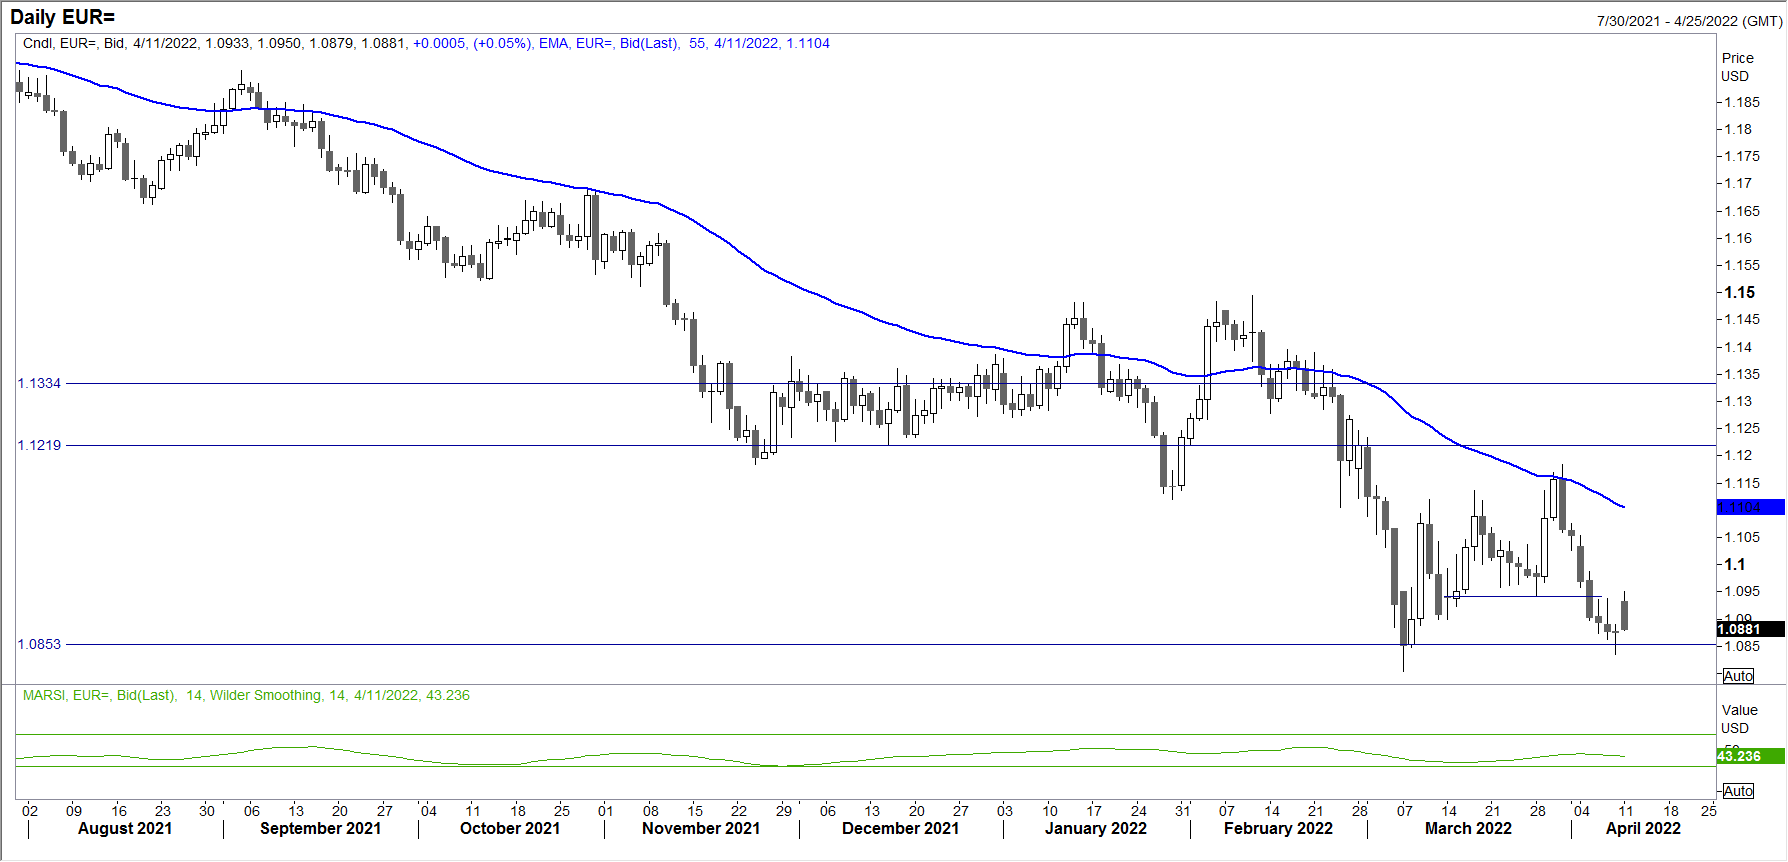Image resolution: width=1788 pixels, height=862 pixels.
Task: Click the Auto button in the RSI panel
Action: (1738, 791)
